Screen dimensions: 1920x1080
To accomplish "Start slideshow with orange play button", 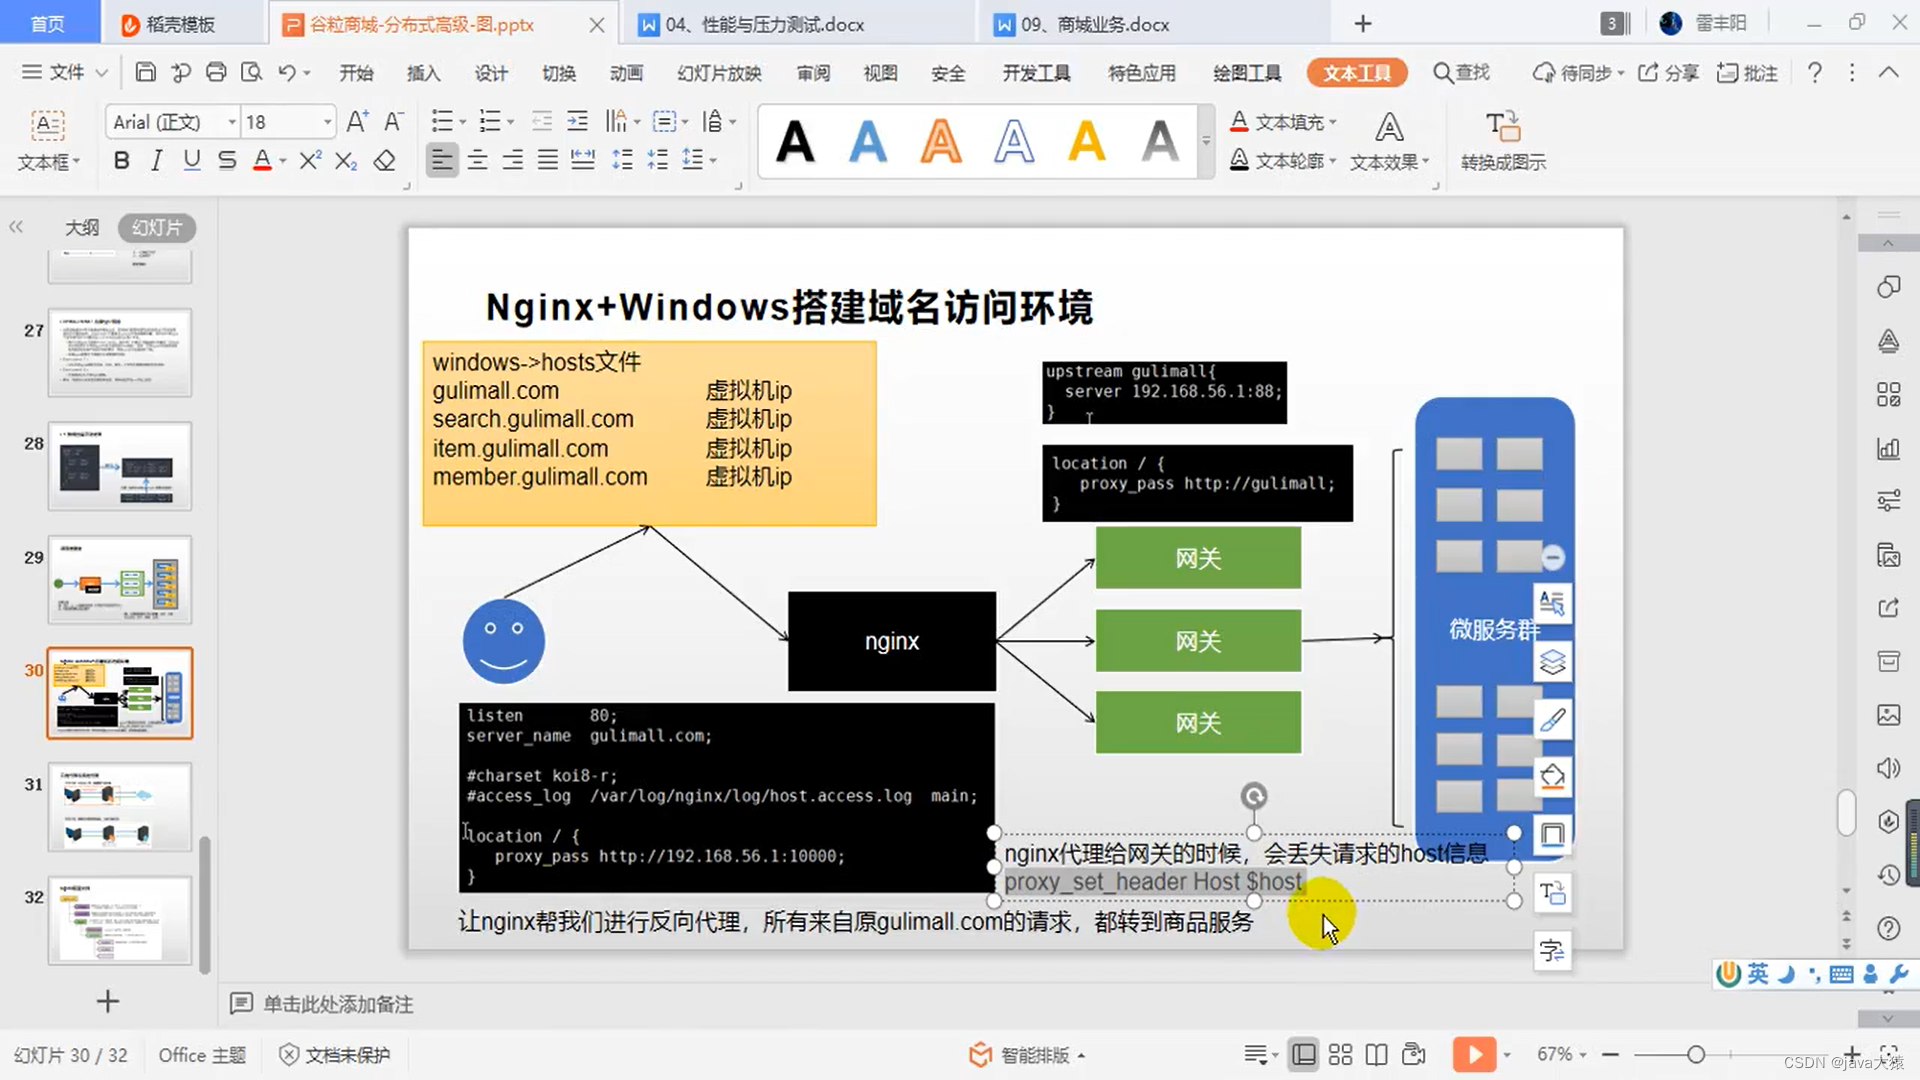I will (x=1473, y=1054).
